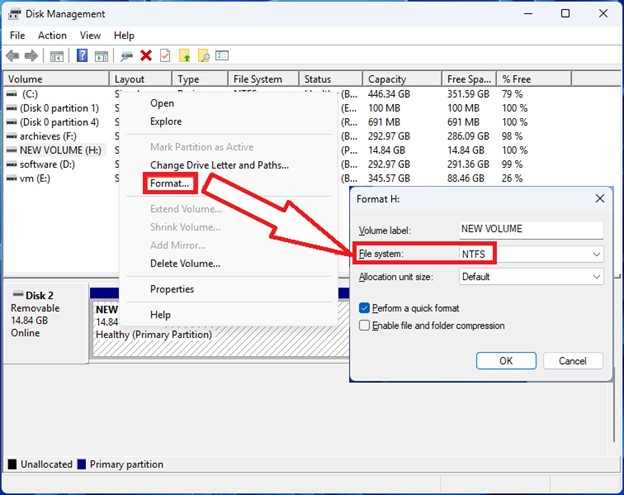Image resolution: width=624 pixels, height=495 pixels.
Task: Sort by the Layout column header
Action: (140, 79)
